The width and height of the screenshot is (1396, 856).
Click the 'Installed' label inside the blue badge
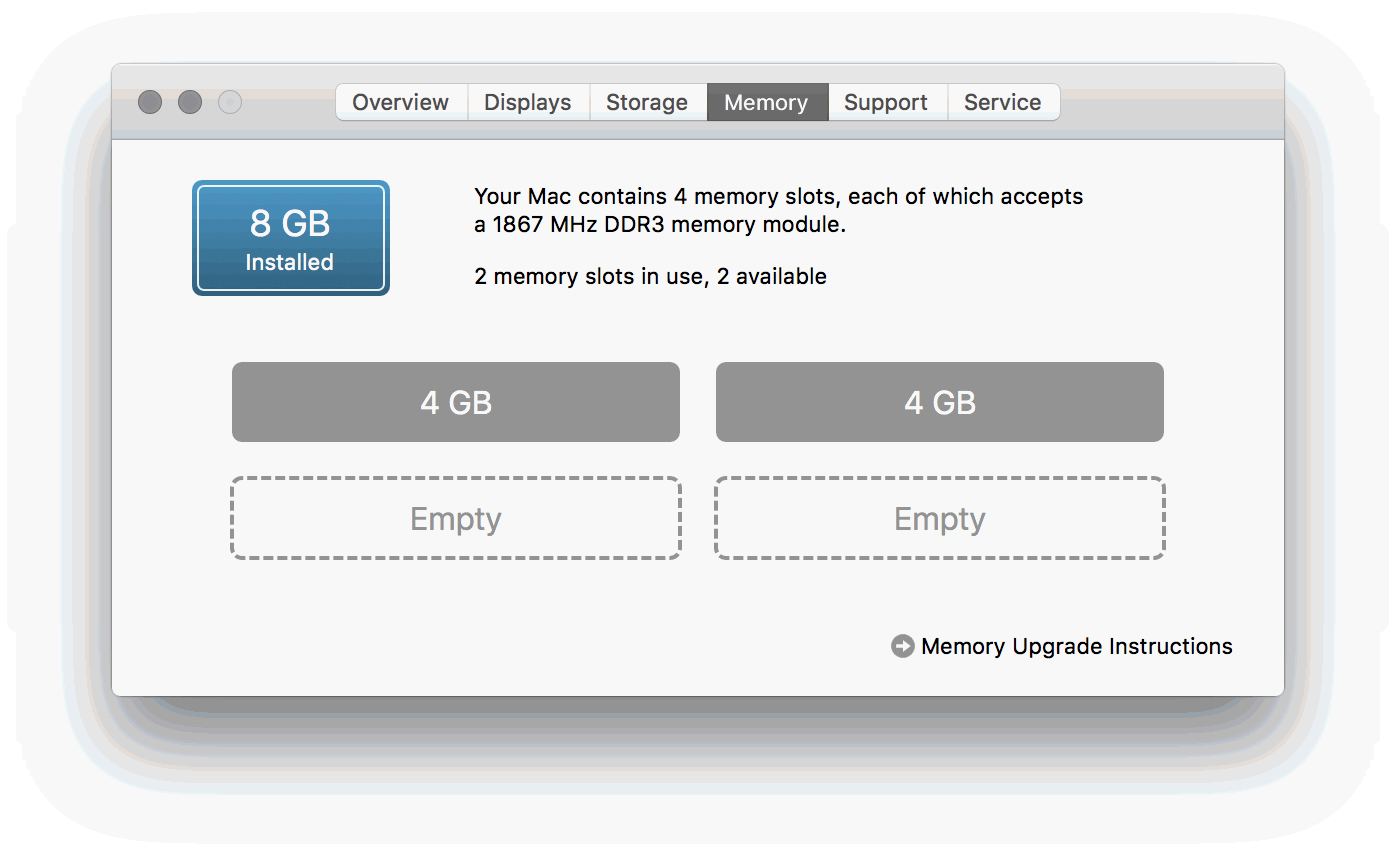click(x=290, y=262)
